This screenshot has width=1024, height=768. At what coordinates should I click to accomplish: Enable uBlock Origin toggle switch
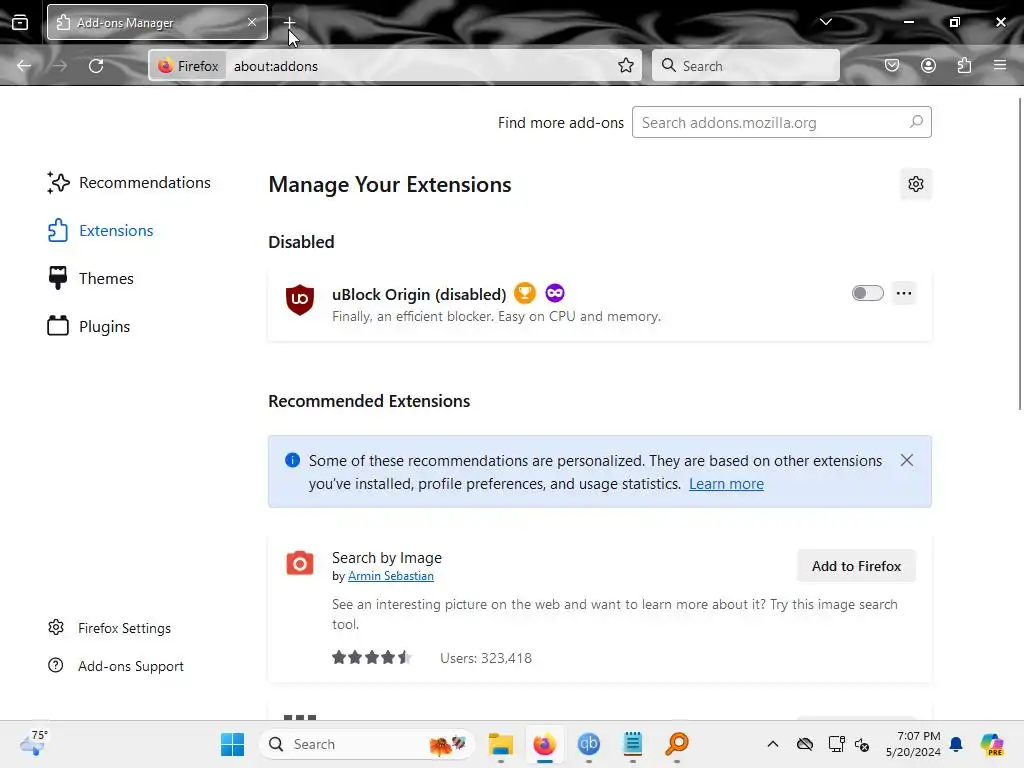(867, 293)
